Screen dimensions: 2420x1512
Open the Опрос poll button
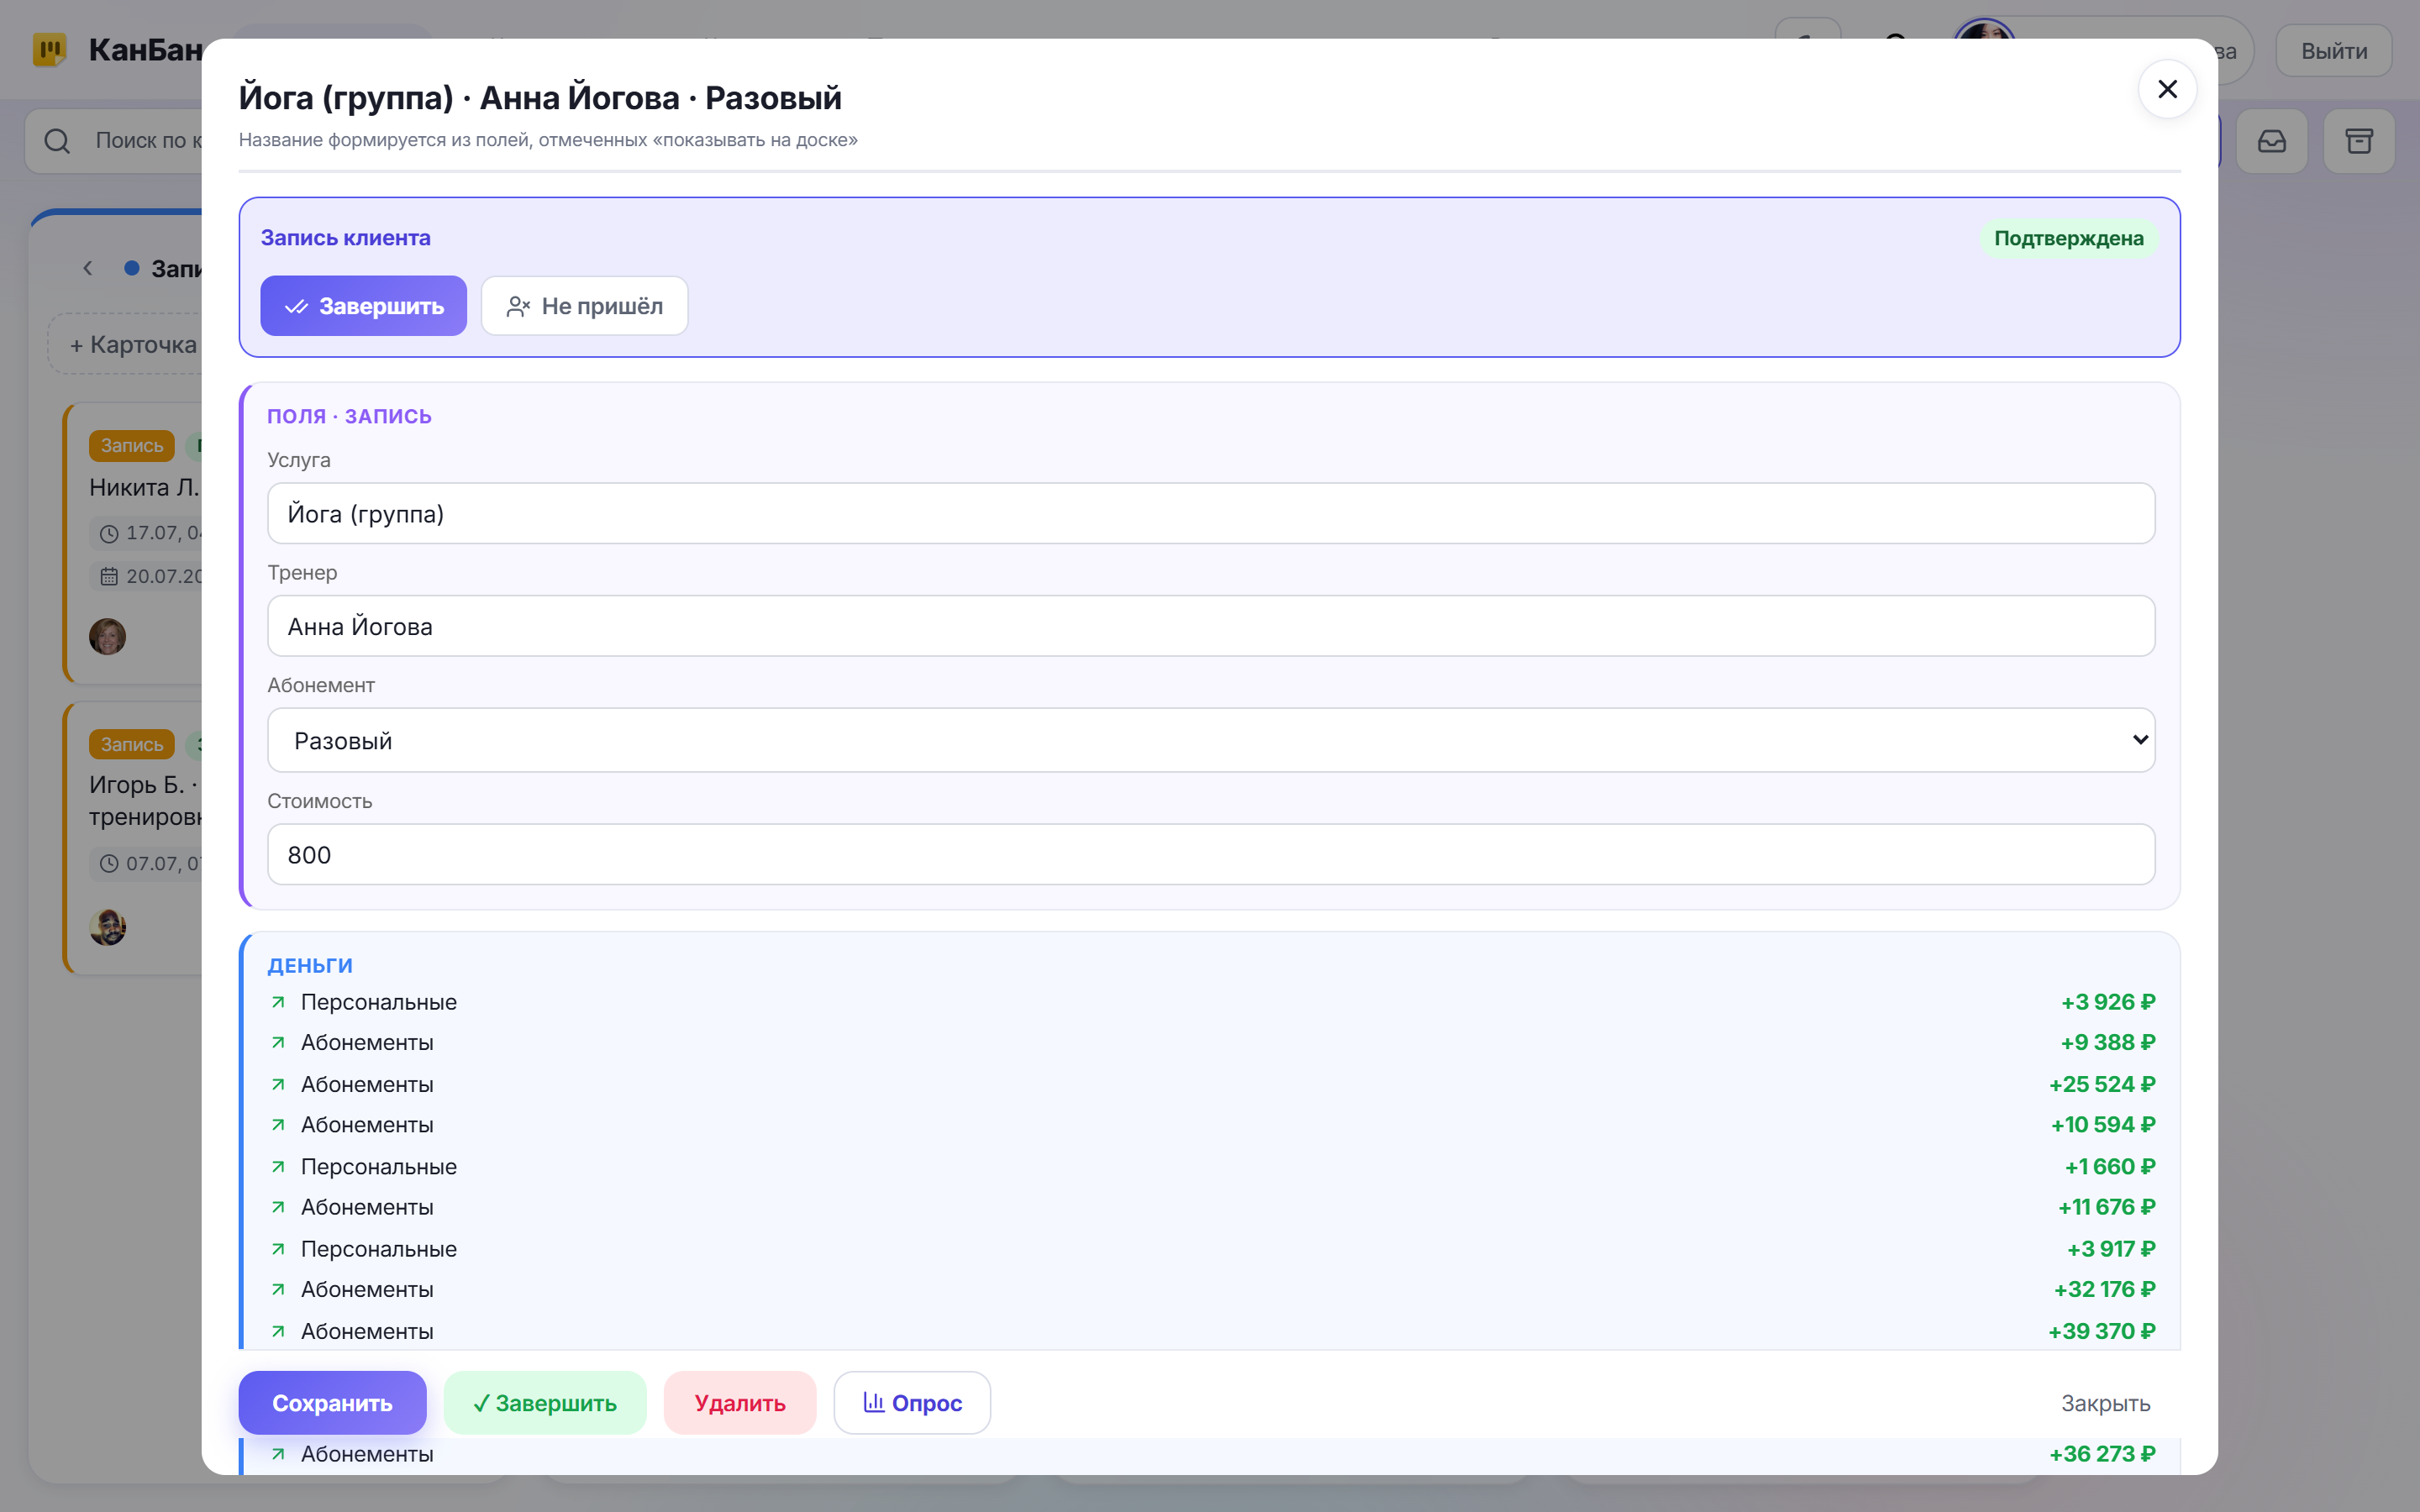pyautogui.click(x=912, y=1403)
